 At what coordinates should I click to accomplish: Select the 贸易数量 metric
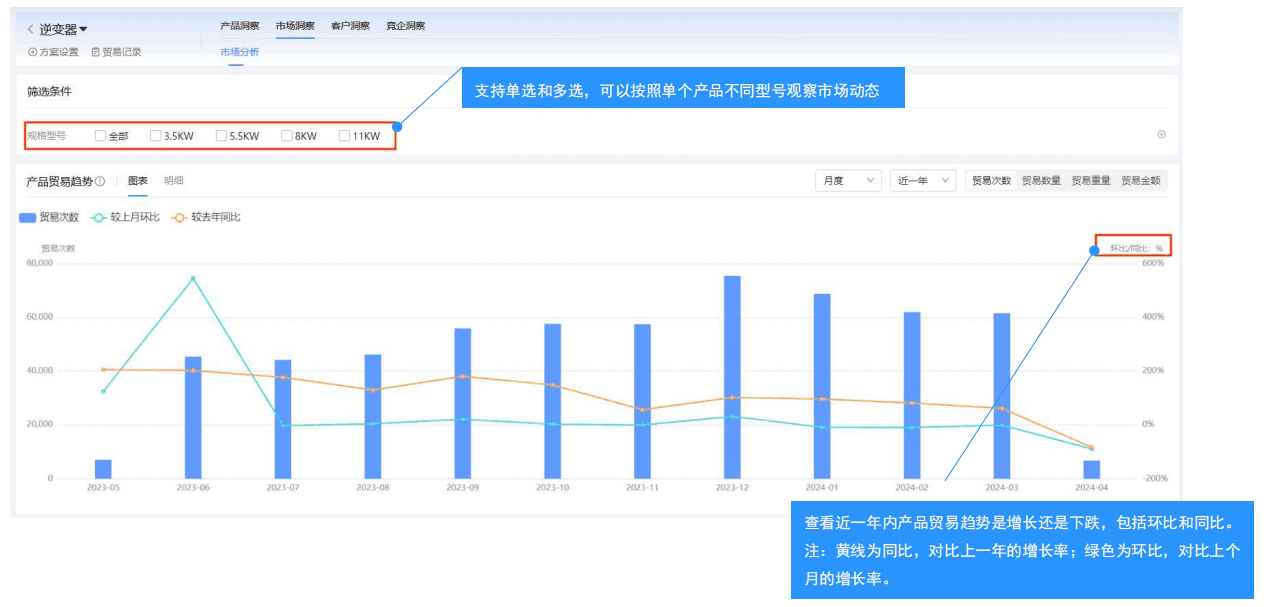tap(1041, 180)
